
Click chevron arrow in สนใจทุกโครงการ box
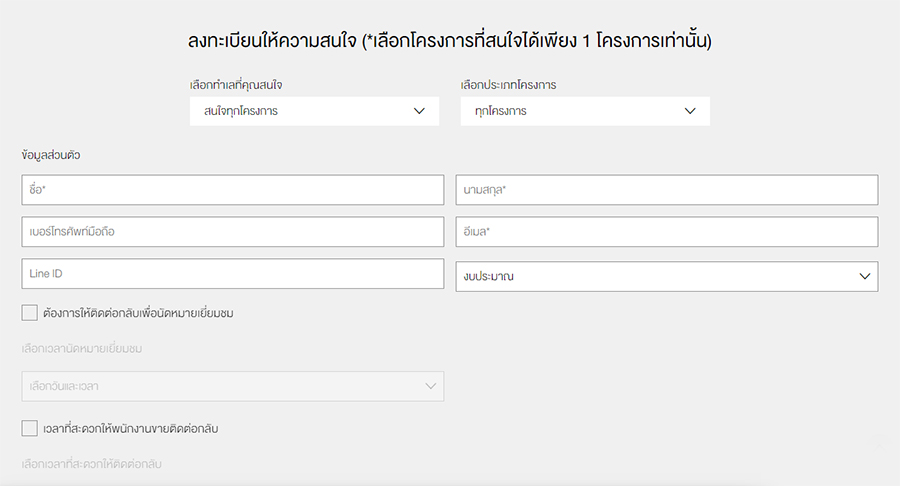tap(420, 111)
